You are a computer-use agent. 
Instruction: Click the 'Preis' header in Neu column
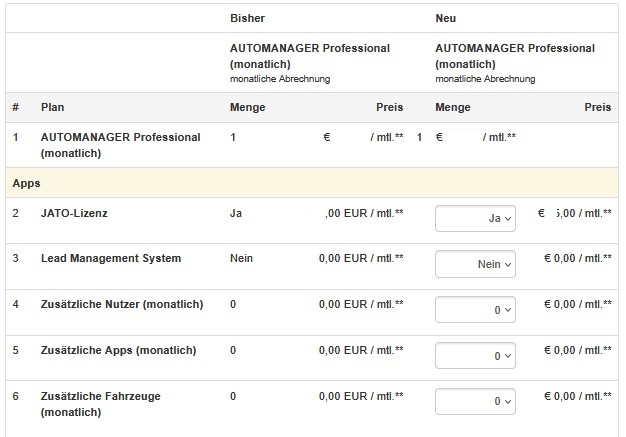tap(597, 107)
